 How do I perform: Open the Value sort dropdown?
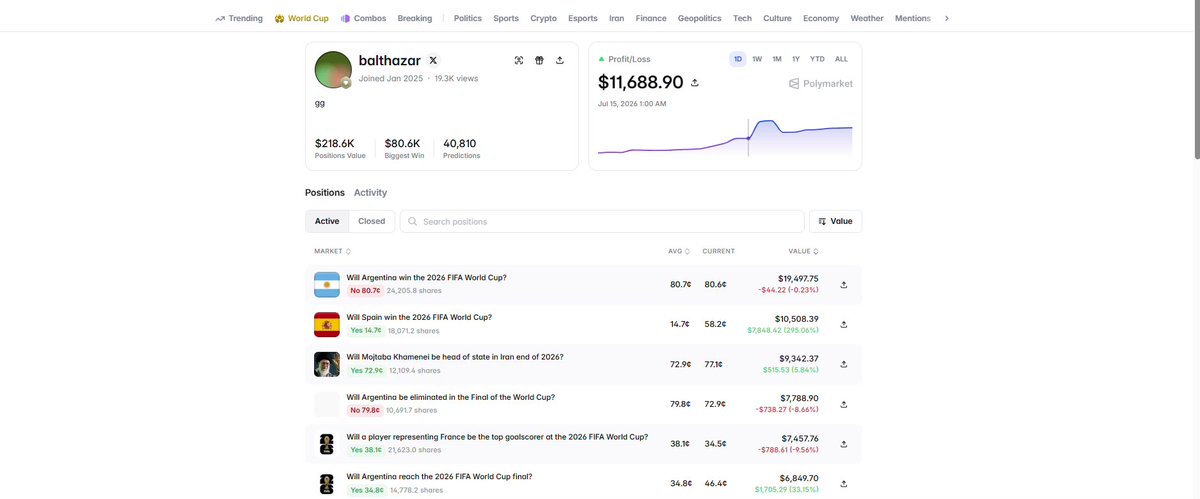click(835, 221)
